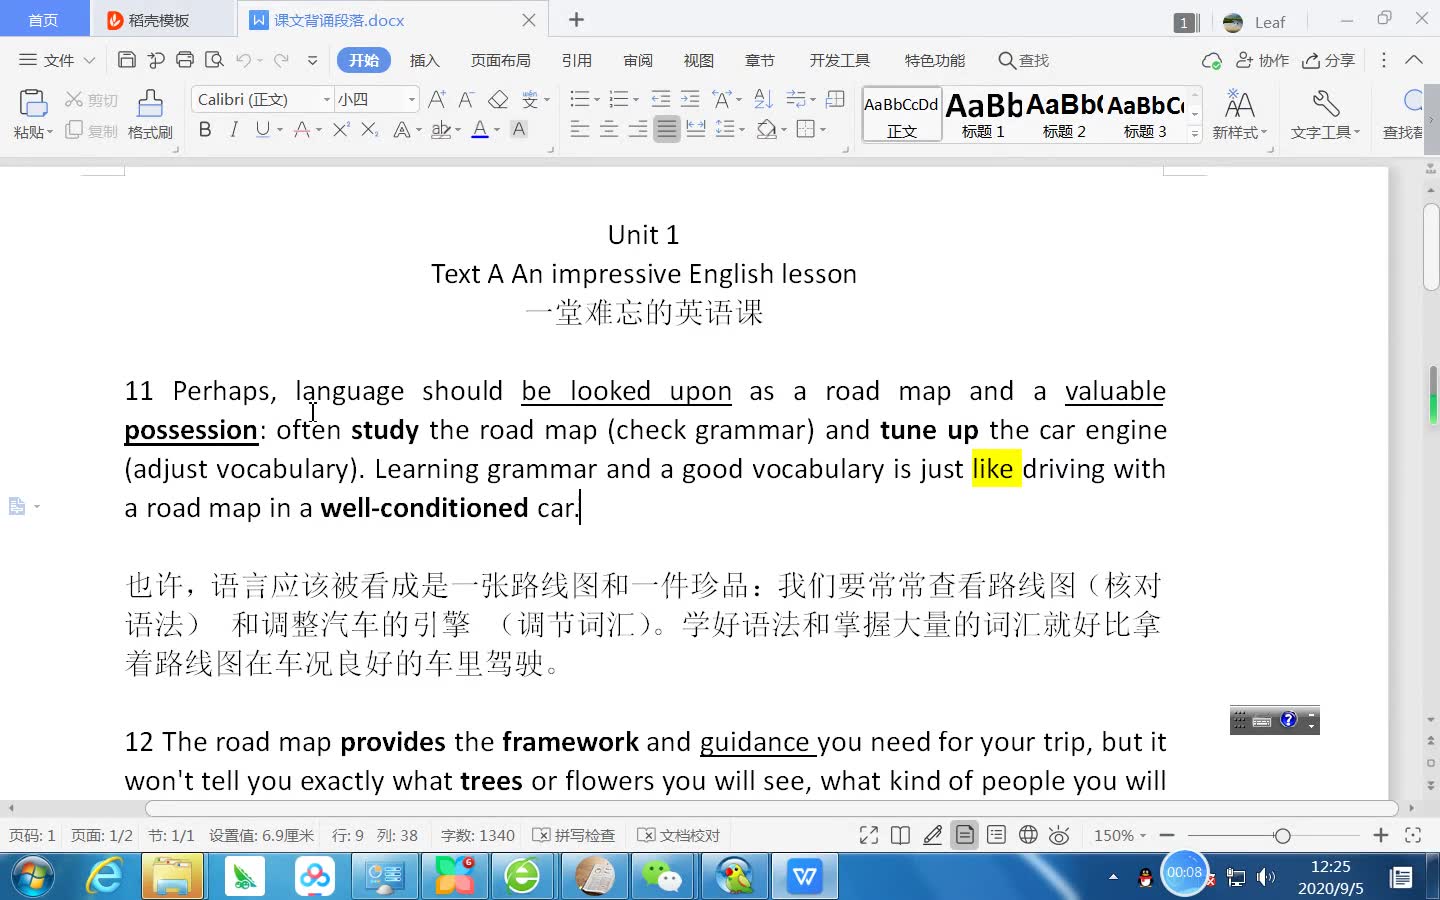Align paragraph to the left

click(579, 129)
